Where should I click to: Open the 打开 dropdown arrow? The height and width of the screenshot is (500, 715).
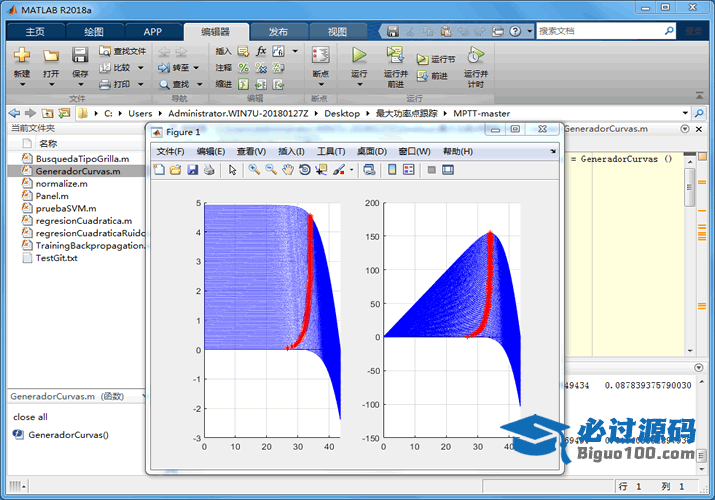coord(51,84)
